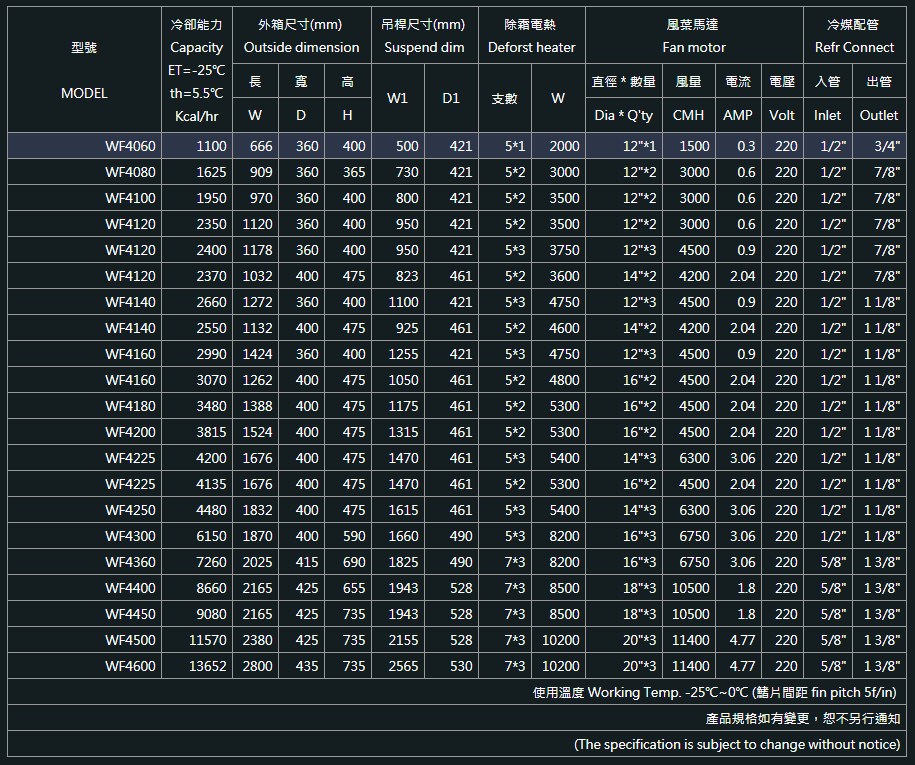Click capacity value 1950
Viewport: 915px width, 765px height.
coord(211,198)
